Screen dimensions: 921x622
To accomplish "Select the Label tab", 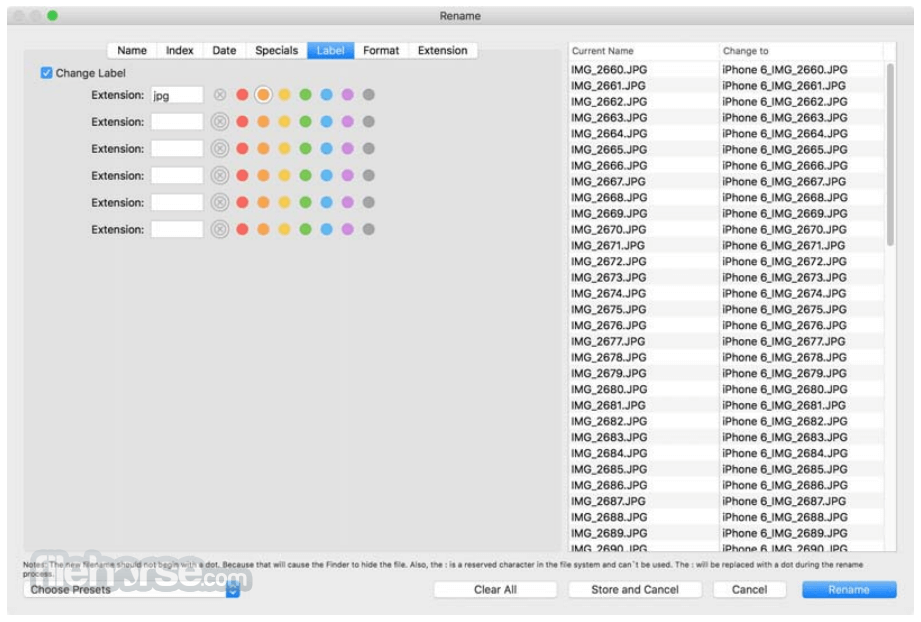I will (330, 51).
